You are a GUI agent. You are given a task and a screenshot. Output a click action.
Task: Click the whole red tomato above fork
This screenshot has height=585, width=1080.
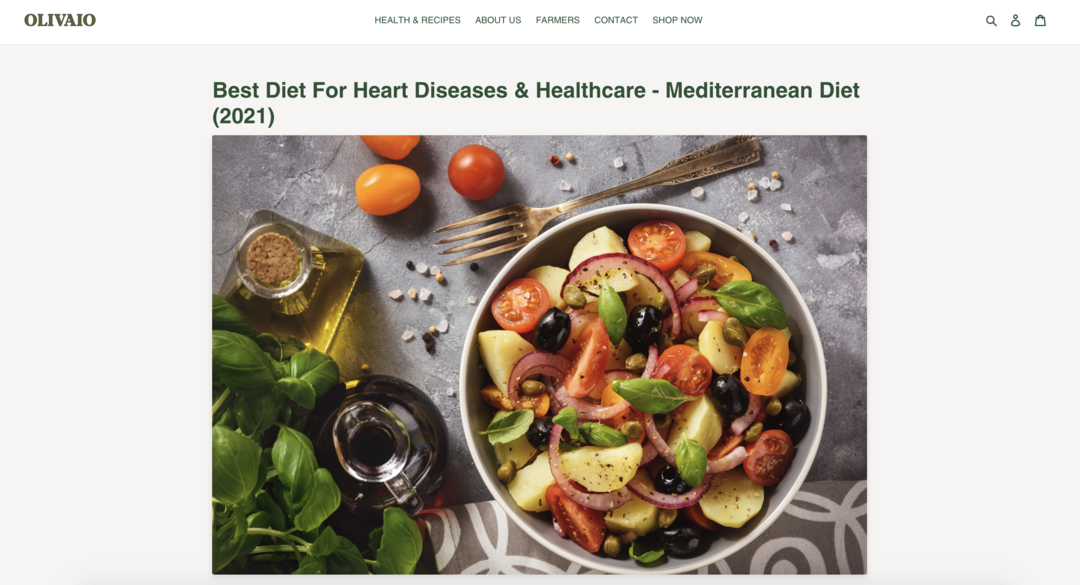point(476,172)
